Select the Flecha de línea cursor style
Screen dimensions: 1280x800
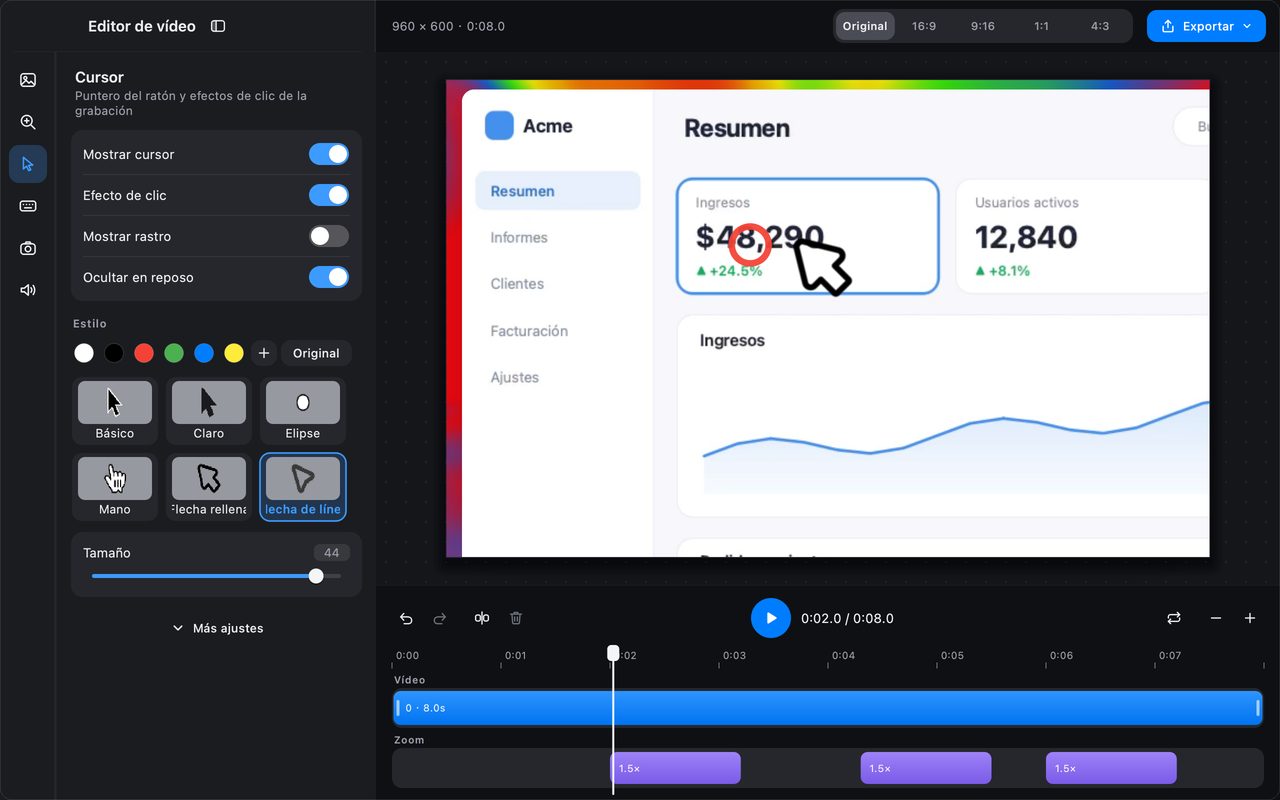303,487
